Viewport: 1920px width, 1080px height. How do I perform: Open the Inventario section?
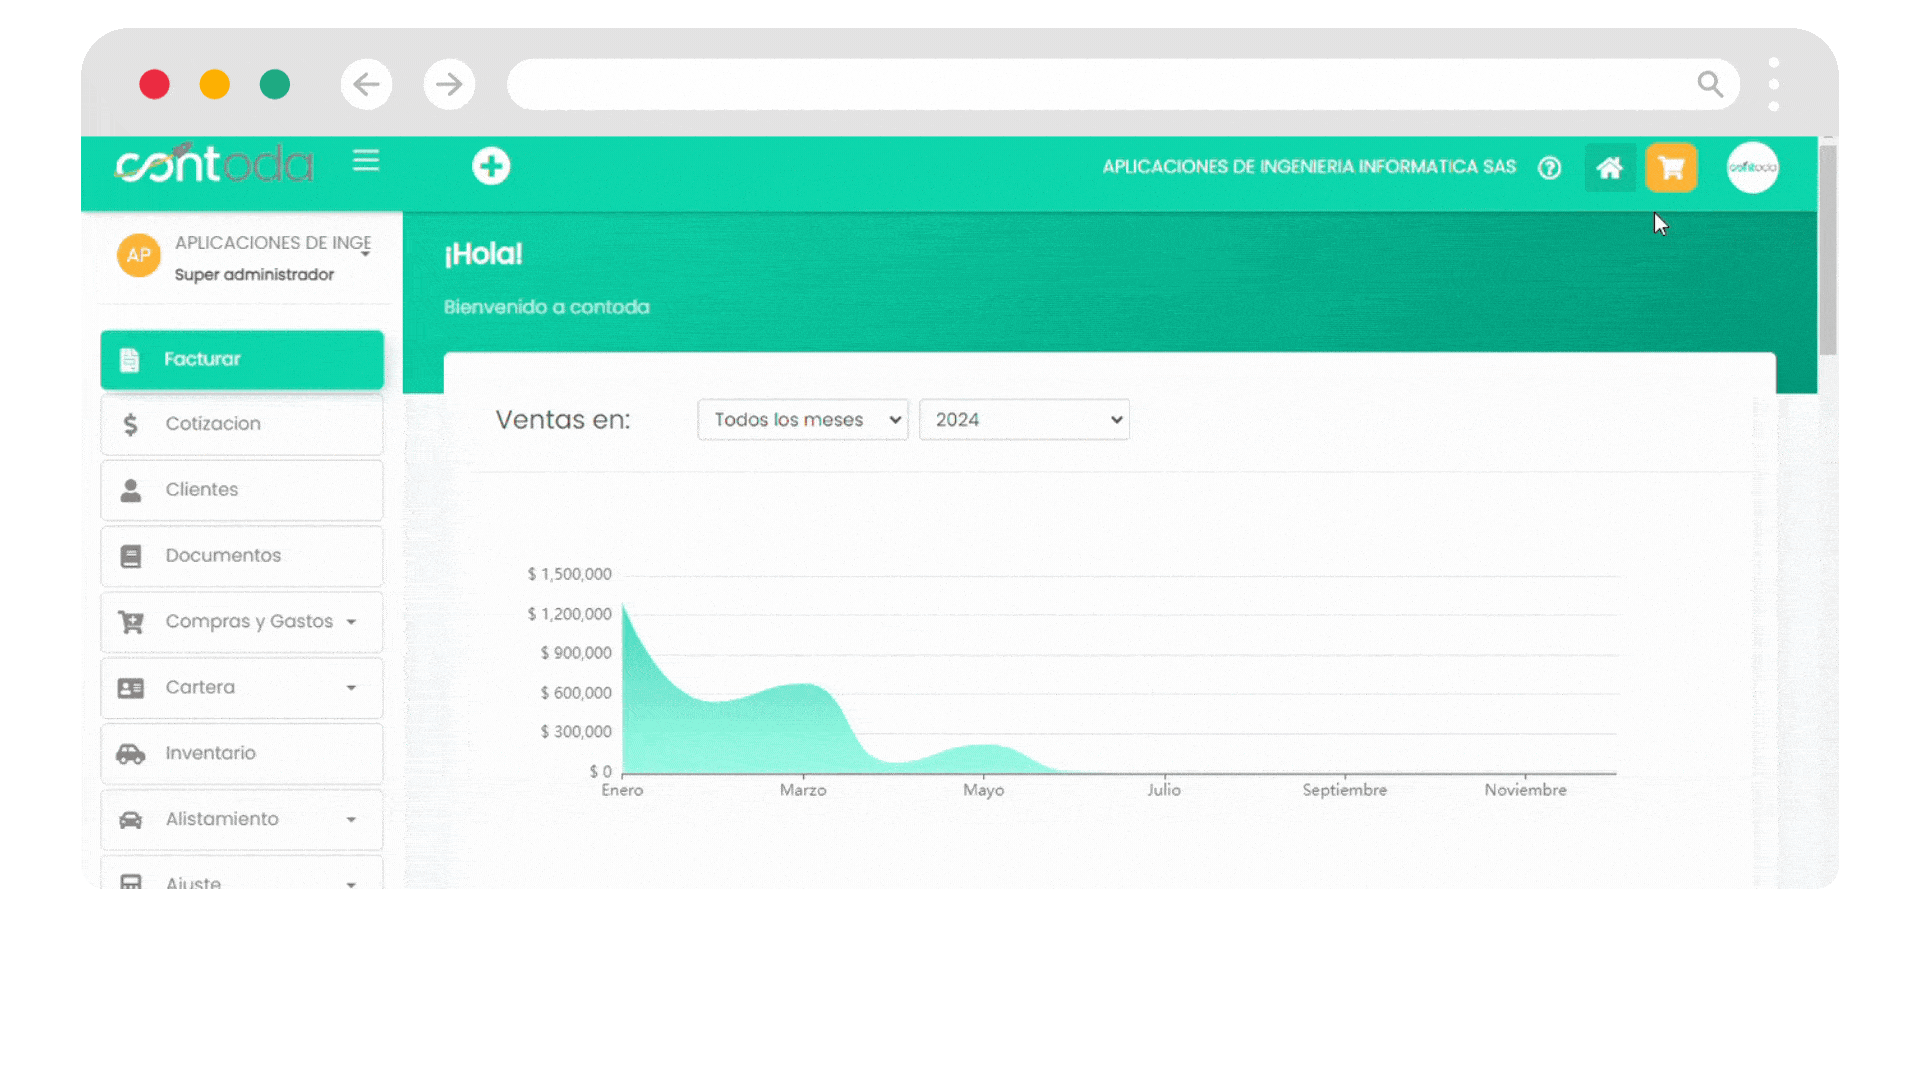coord(242,754)
